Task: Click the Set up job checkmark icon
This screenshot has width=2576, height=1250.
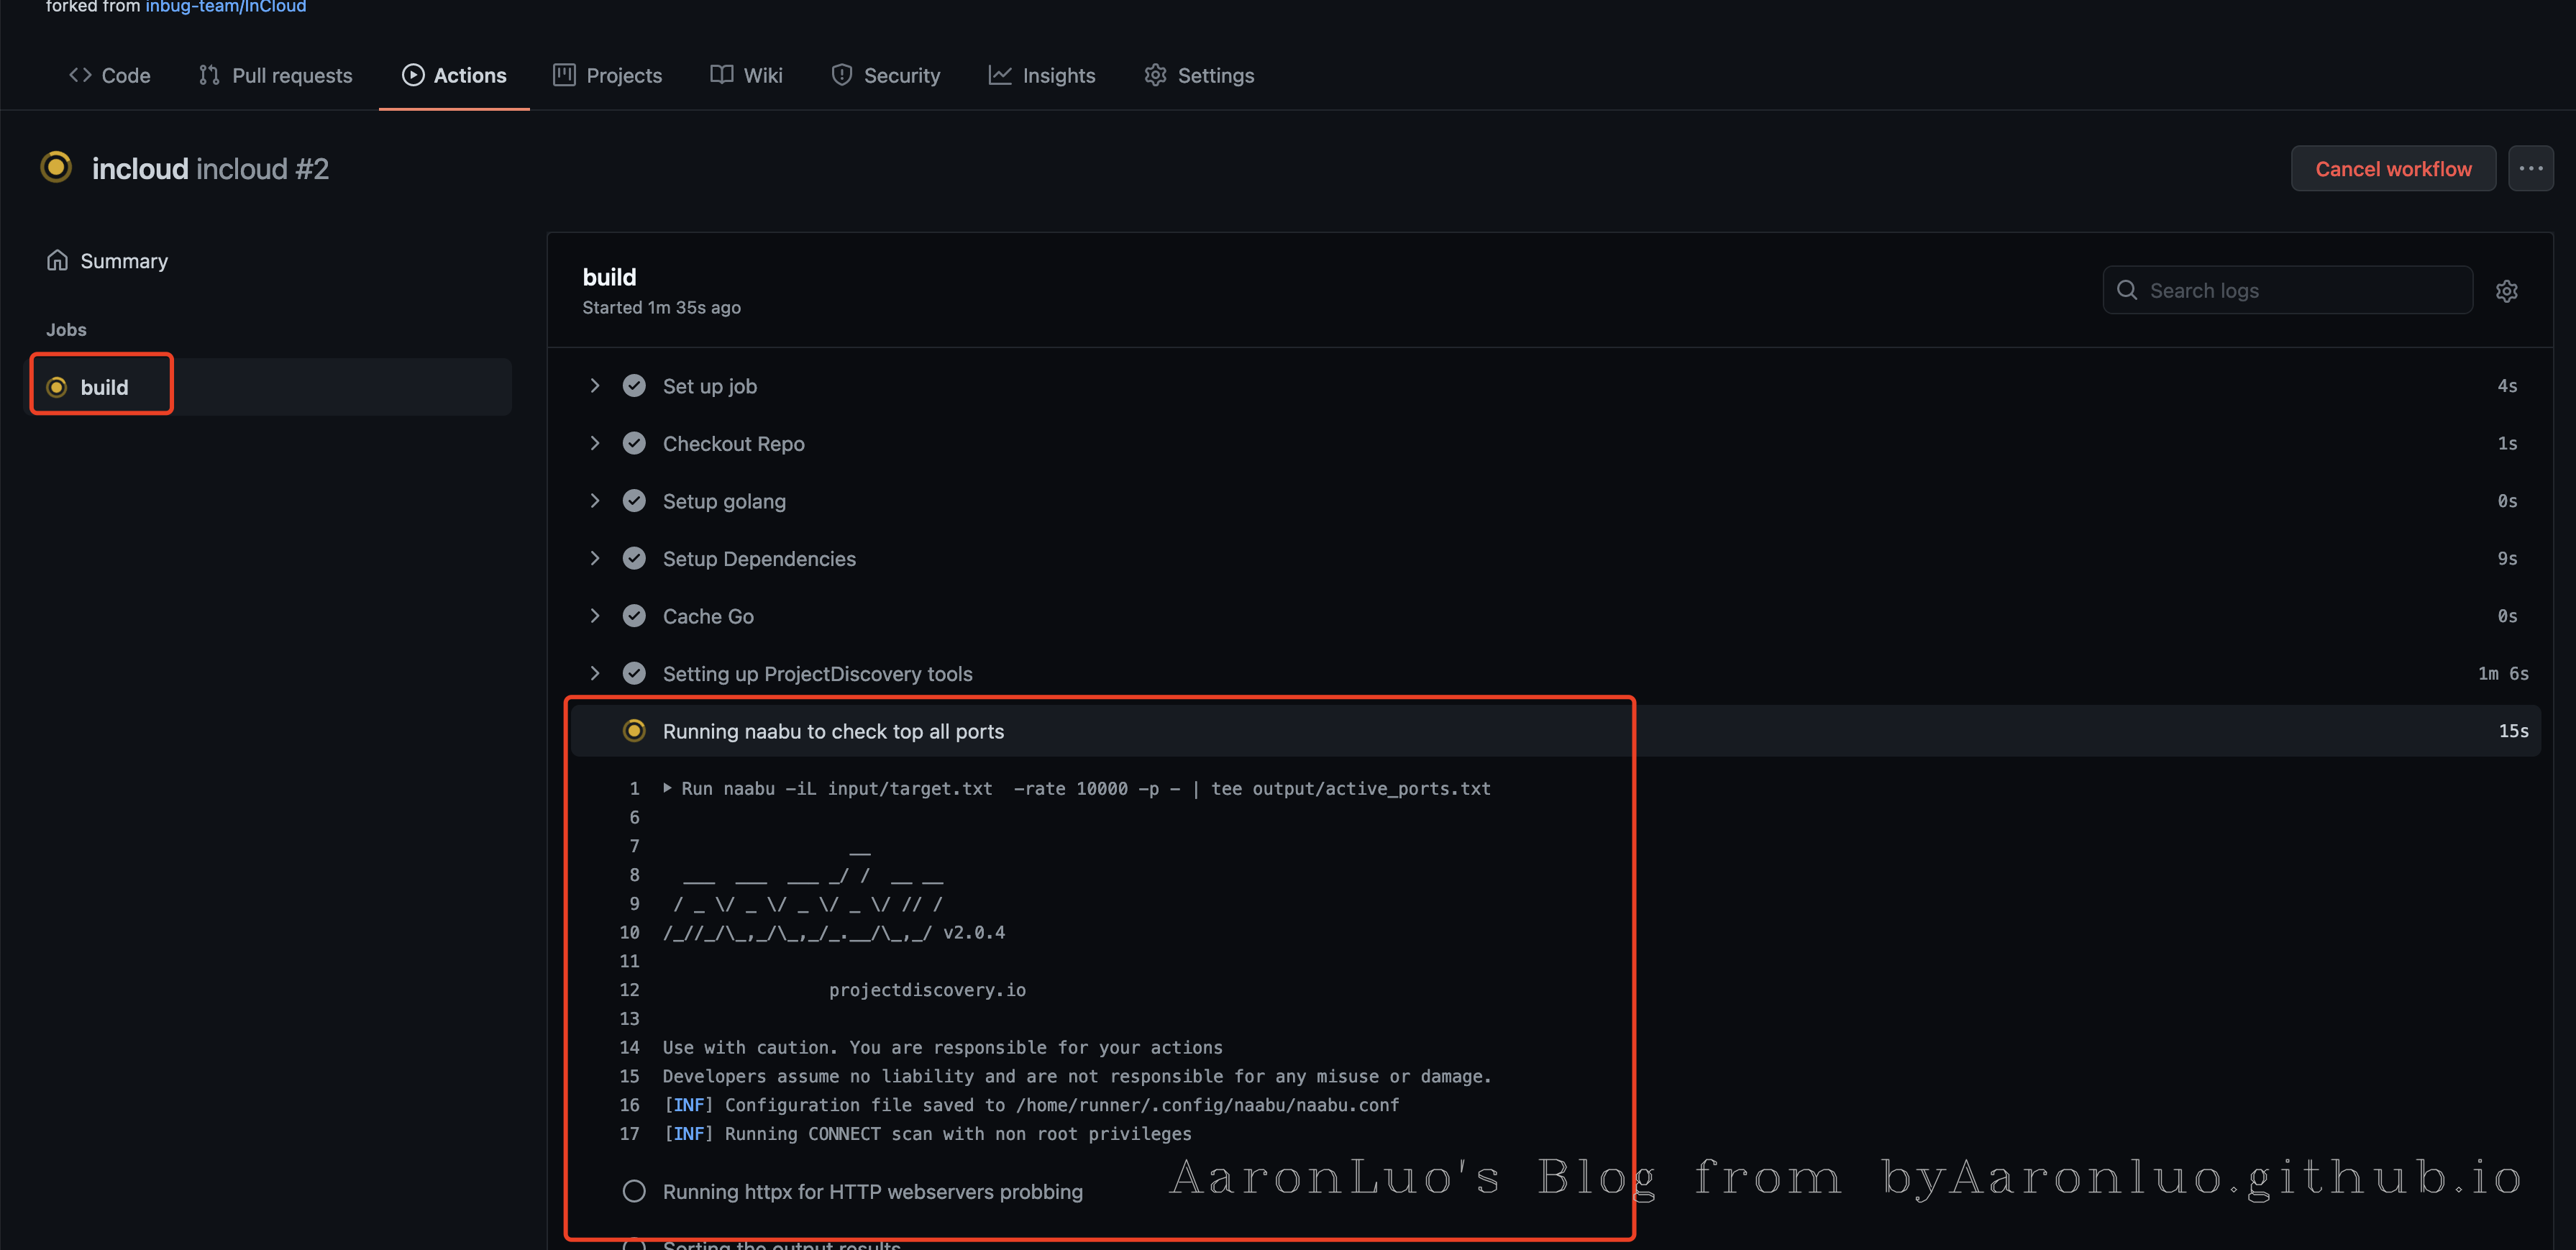Action: tap(634, 386)
